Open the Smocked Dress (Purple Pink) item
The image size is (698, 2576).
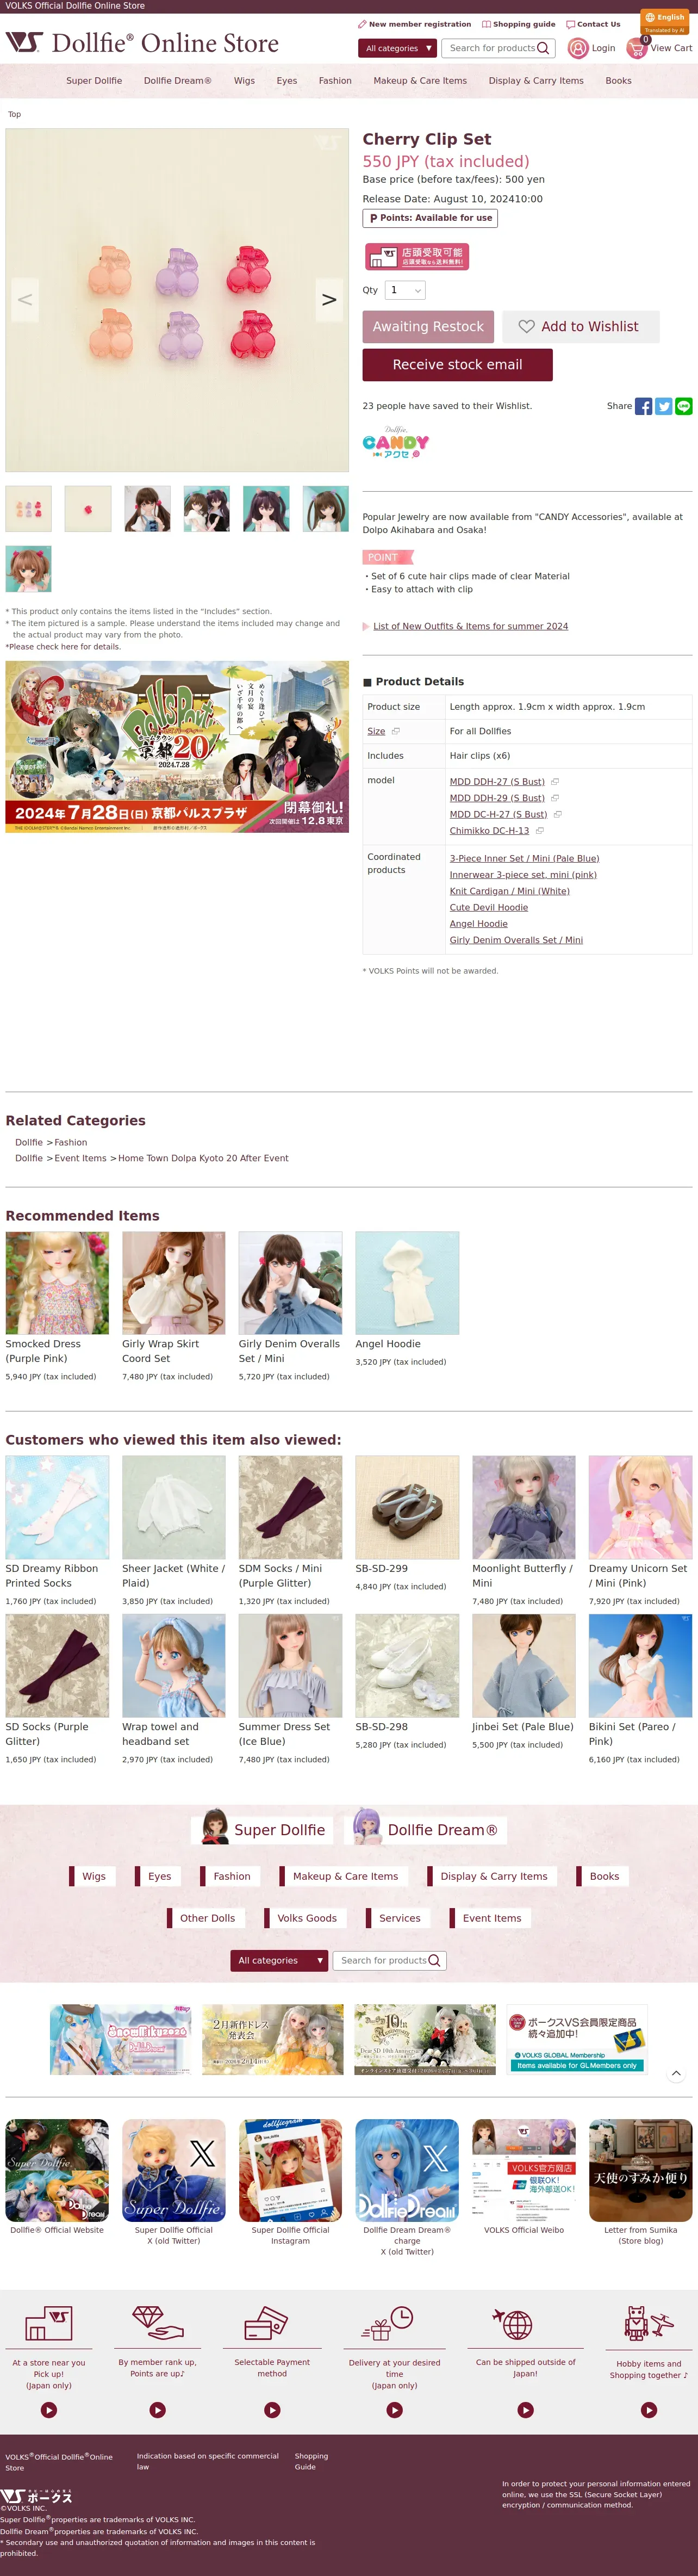(x=57, y=1283)
